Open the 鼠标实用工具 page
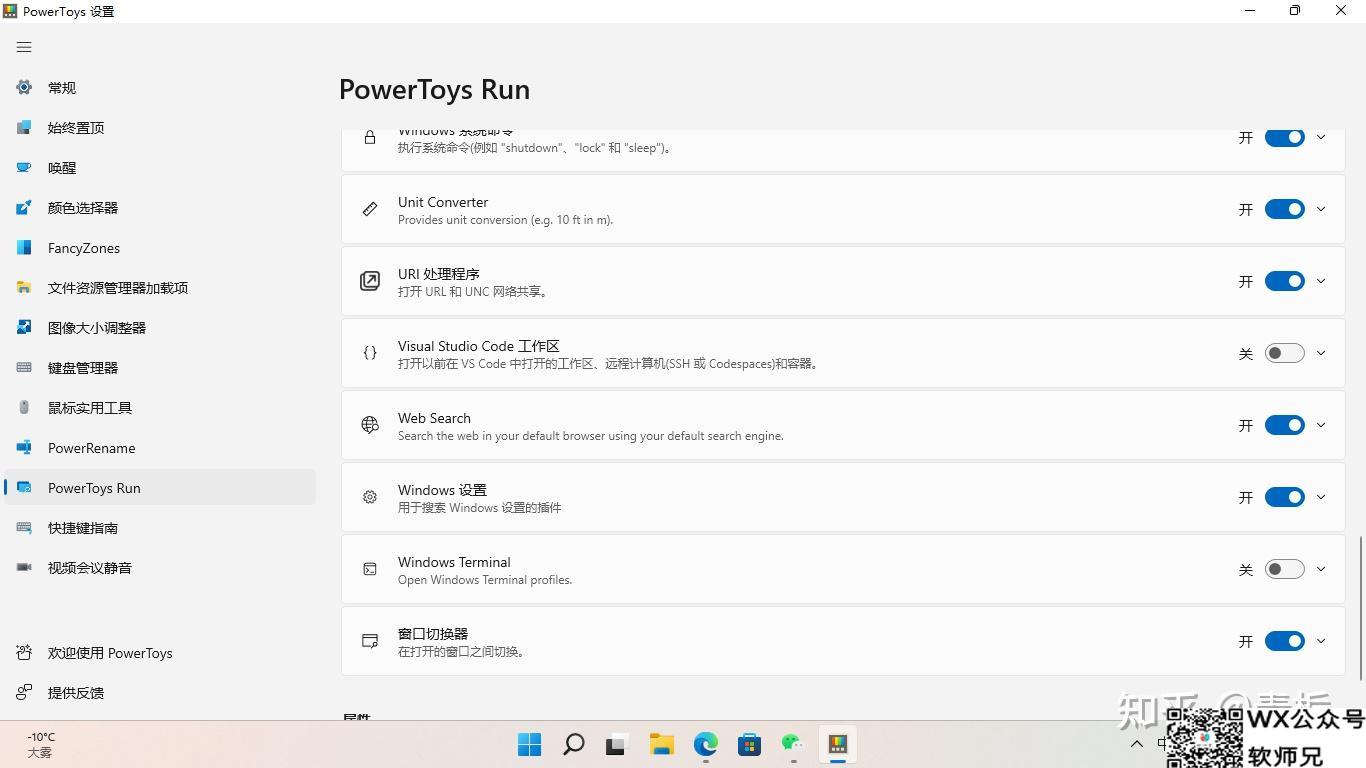1366x768 pixels. (160, 408)
